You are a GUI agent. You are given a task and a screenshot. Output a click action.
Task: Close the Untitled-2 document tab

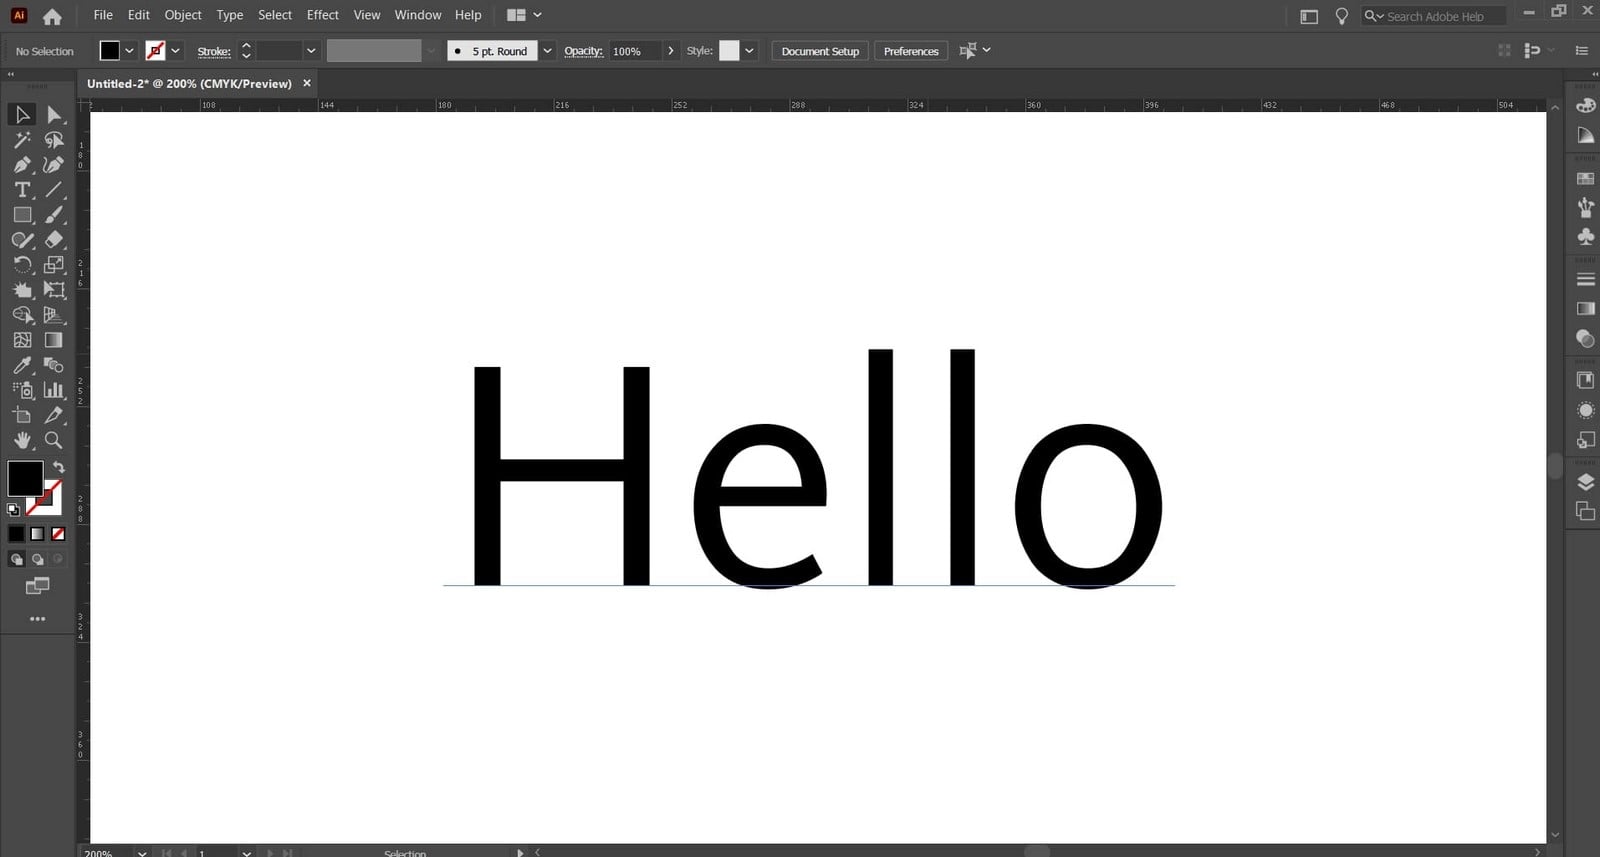pos(307,83)
